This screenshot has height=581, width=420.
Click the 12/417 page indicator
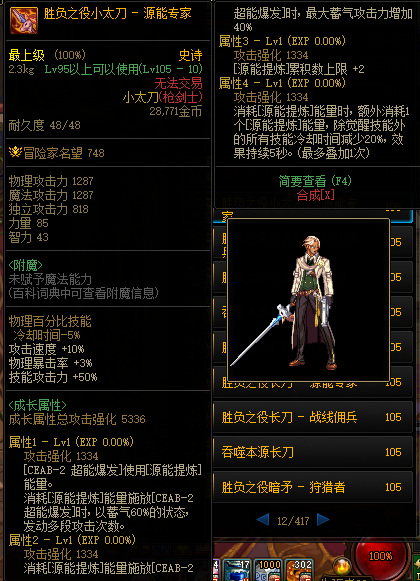293,521
